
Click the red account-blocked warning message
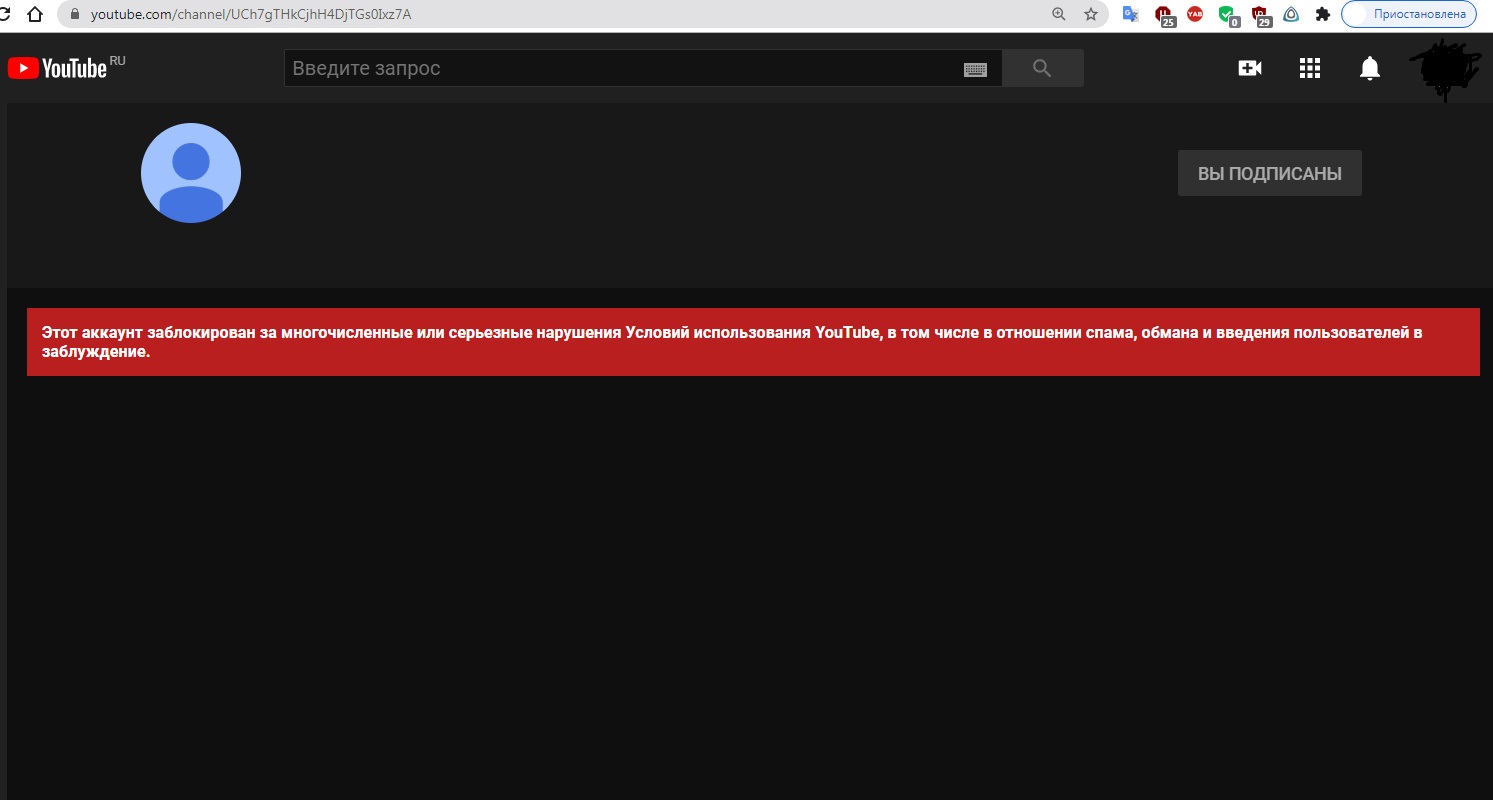tap(753, 342)
